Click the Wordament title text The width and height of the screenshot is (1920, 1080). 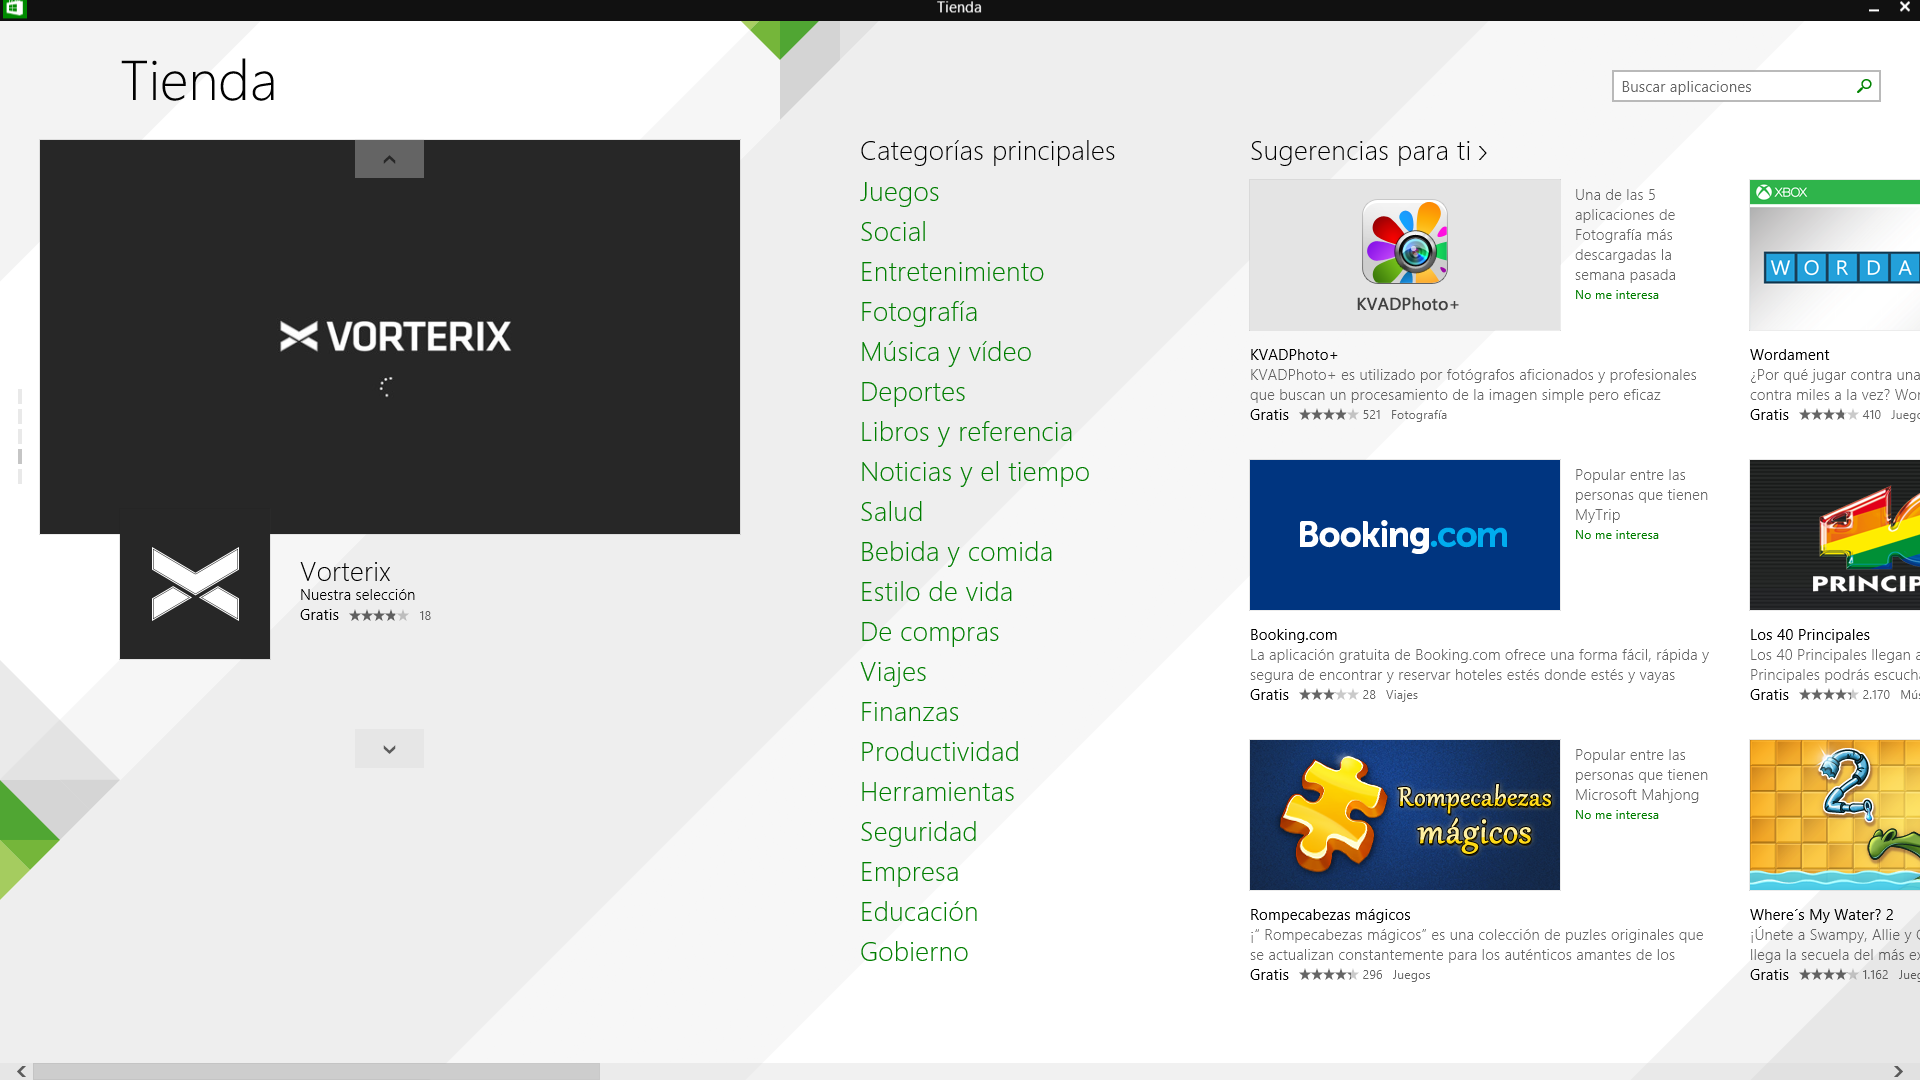click(x=1789, y=355)
